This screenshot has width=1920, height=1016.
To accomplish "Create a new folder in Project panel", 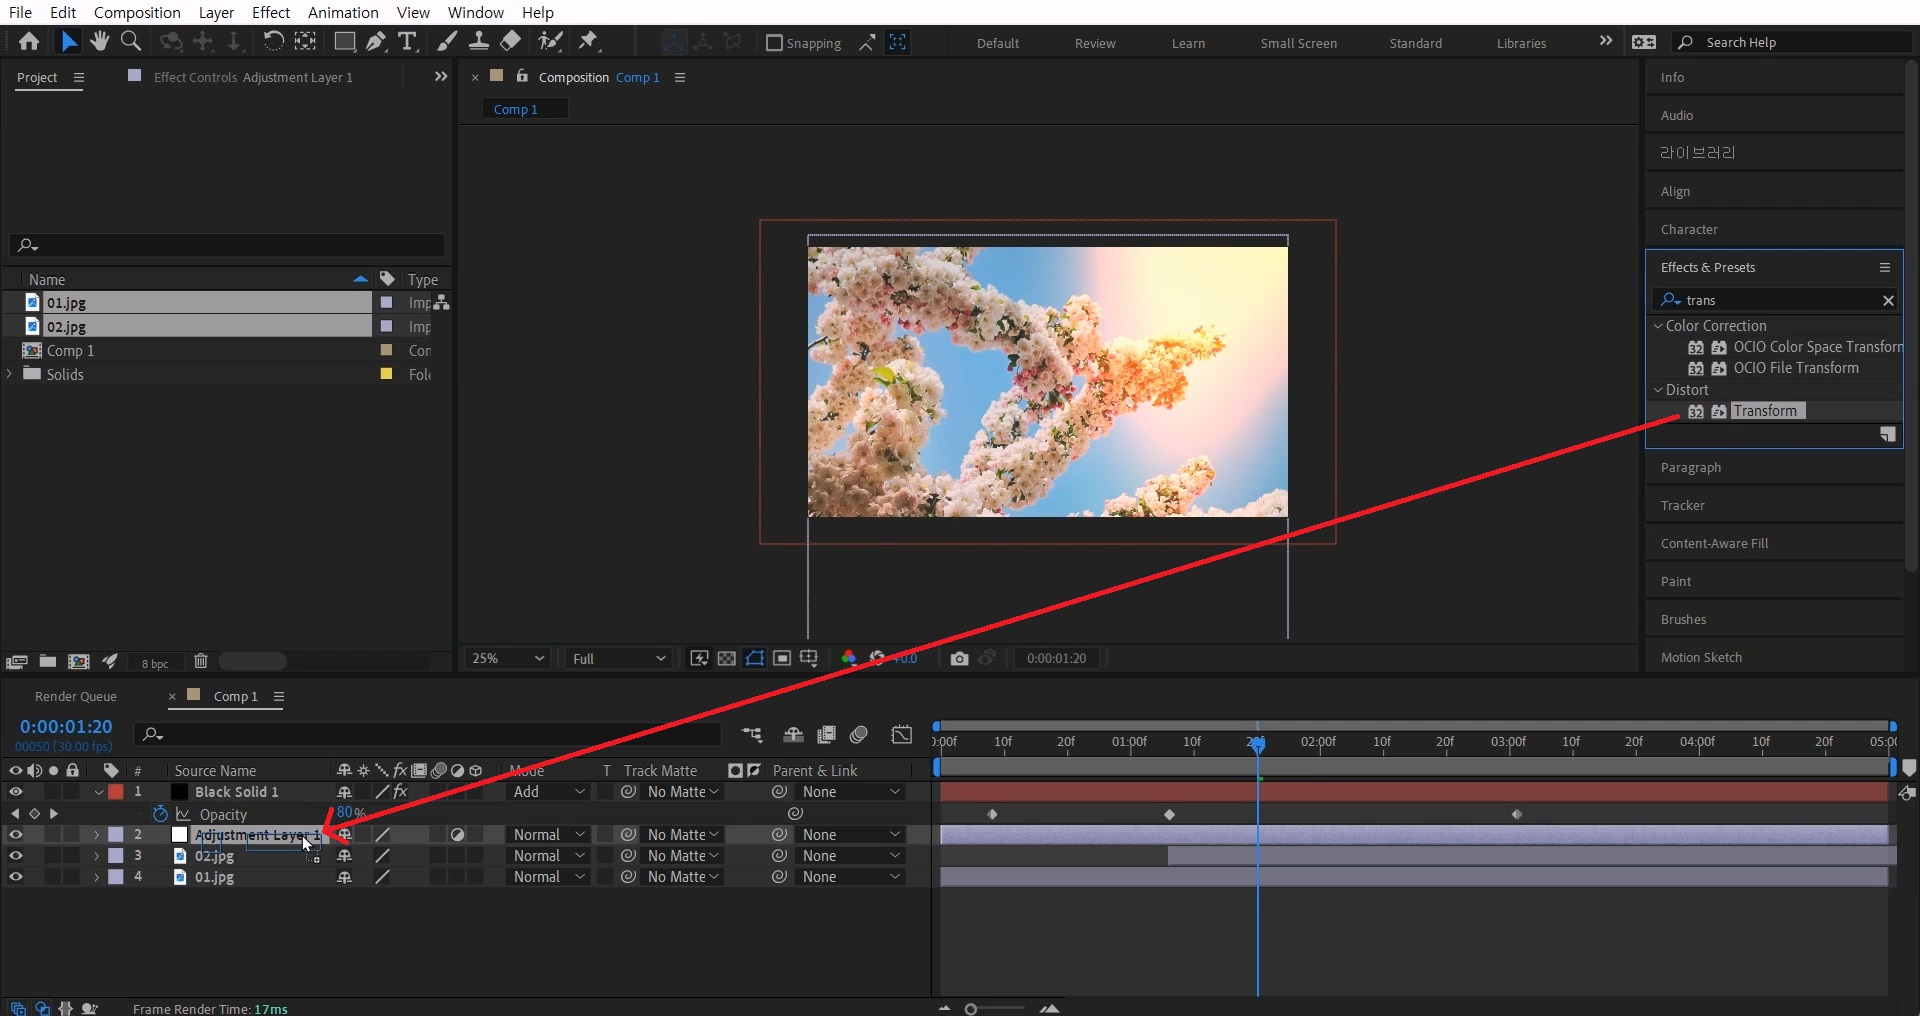I will click(x=47, y=661).
